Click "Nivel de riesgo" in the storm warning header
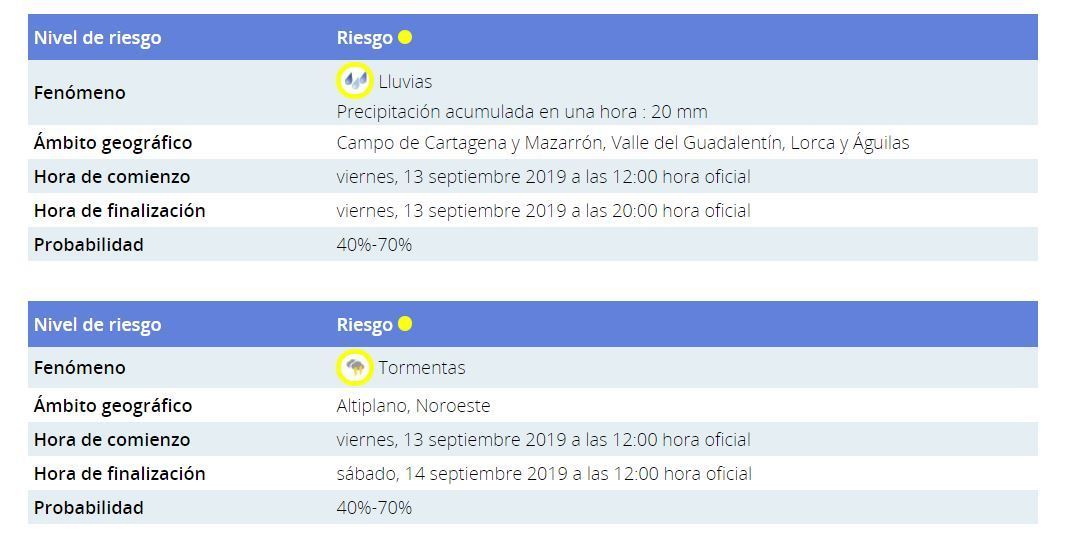This screenshot has width=1067, height=549. click(x=97, y=325)
